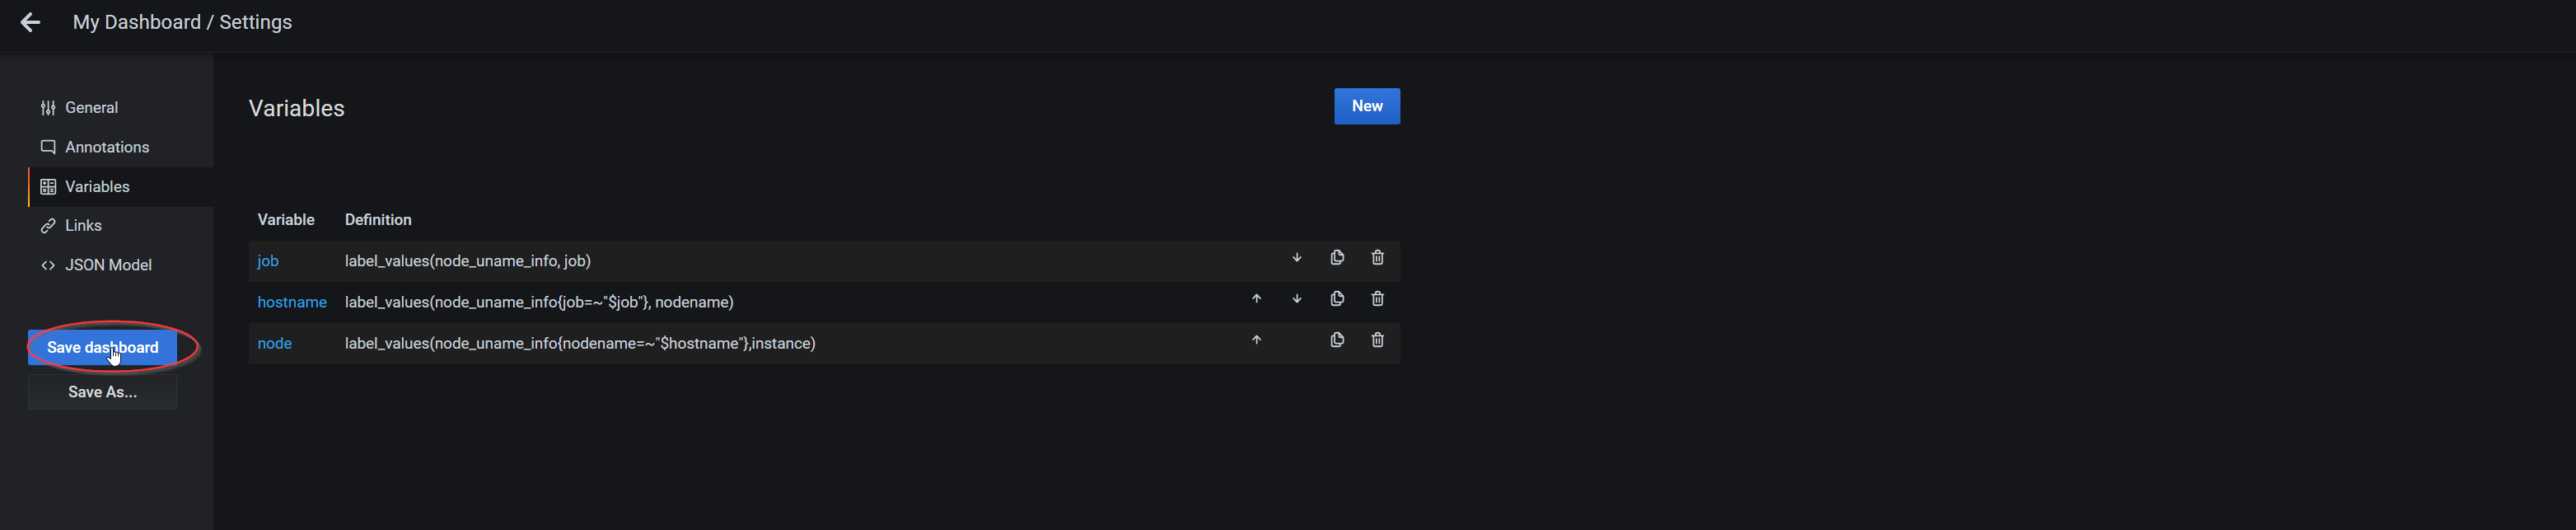
Task: Click the New variable button
Action: 1367,106
